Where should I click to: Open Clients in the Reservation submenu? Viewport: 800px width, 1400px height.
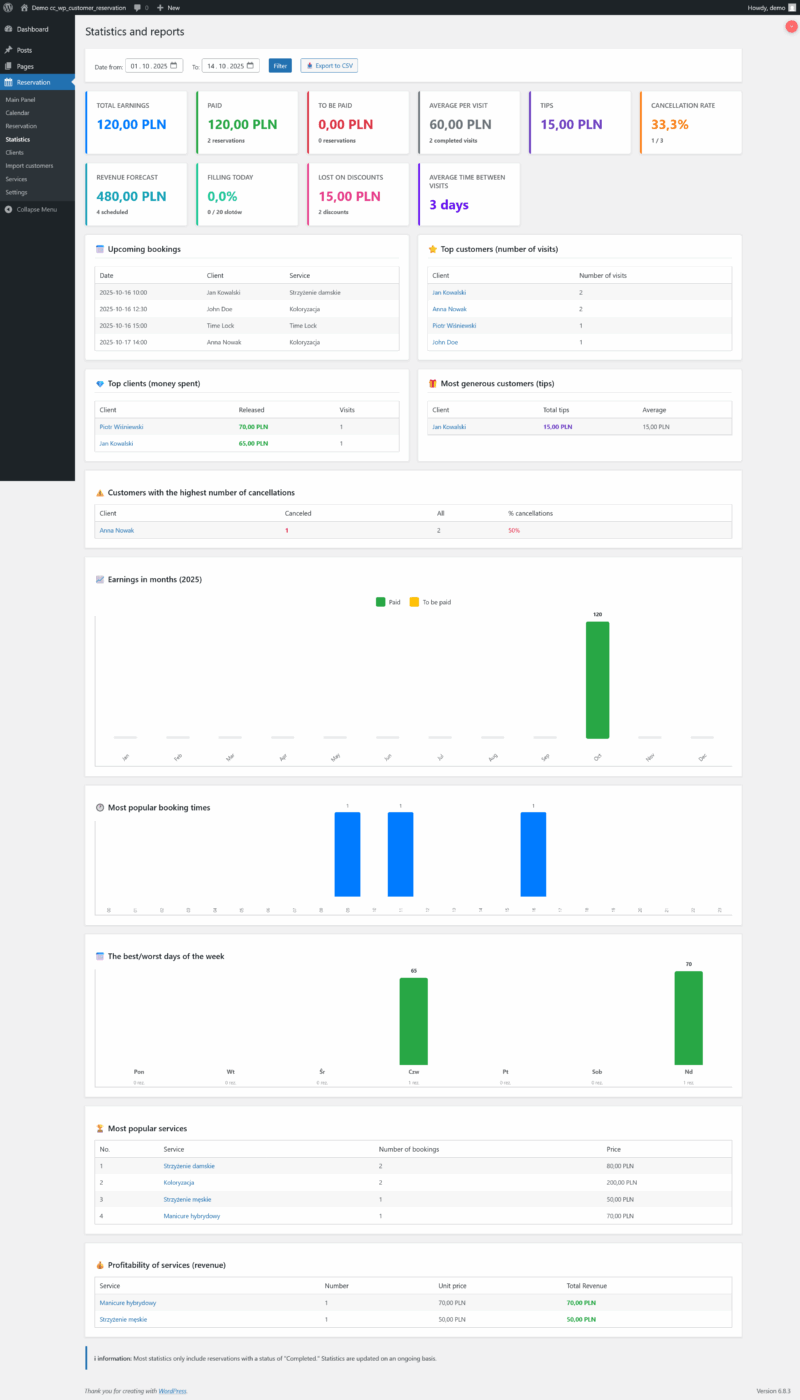point(15,152)
